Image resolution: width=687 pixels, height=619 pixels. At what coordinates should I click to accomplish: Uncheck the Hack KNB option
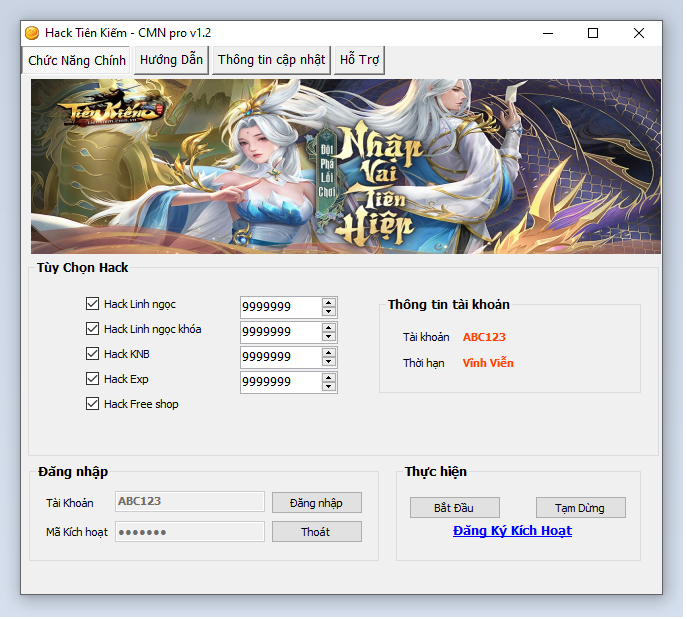pyautogui.click(x=93, y=354)
